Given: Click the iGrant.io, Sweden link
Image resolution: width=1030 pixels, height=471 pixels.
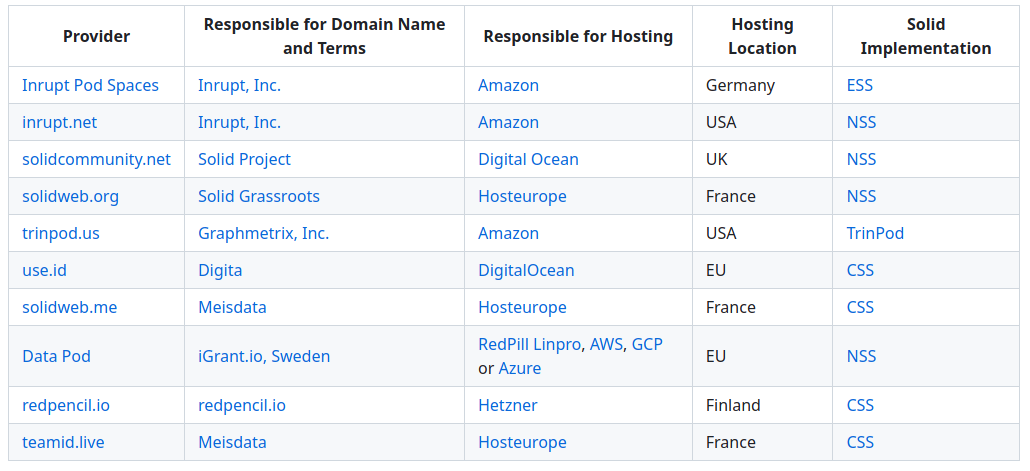Looking at the screenshot, I should pos(264,356).
